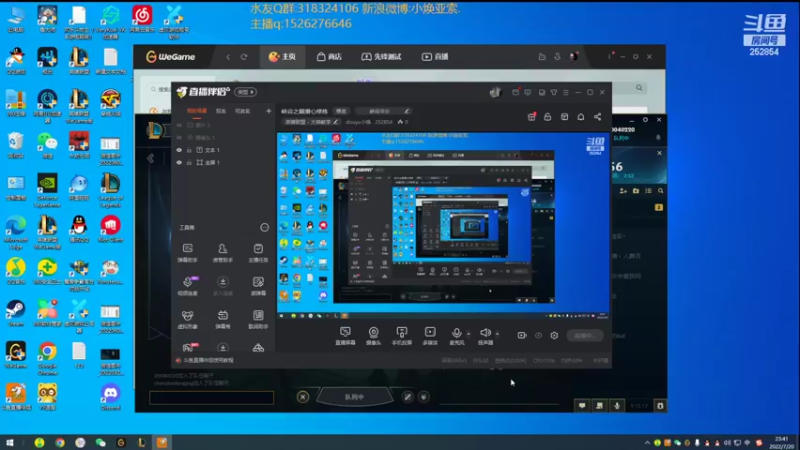800x450 pixels.
Task: Open WeGame 主页 tab
Action: [282, 57]
